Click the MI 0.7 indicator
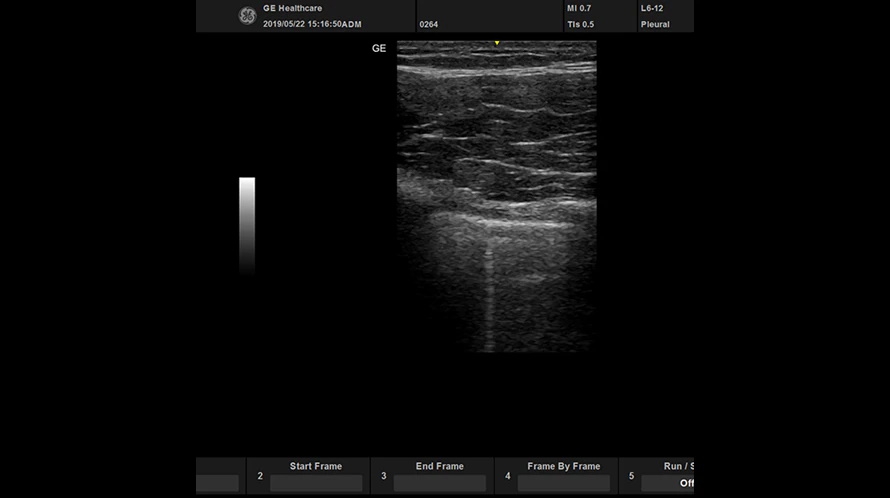890x498 pixels. click(579, 8)
